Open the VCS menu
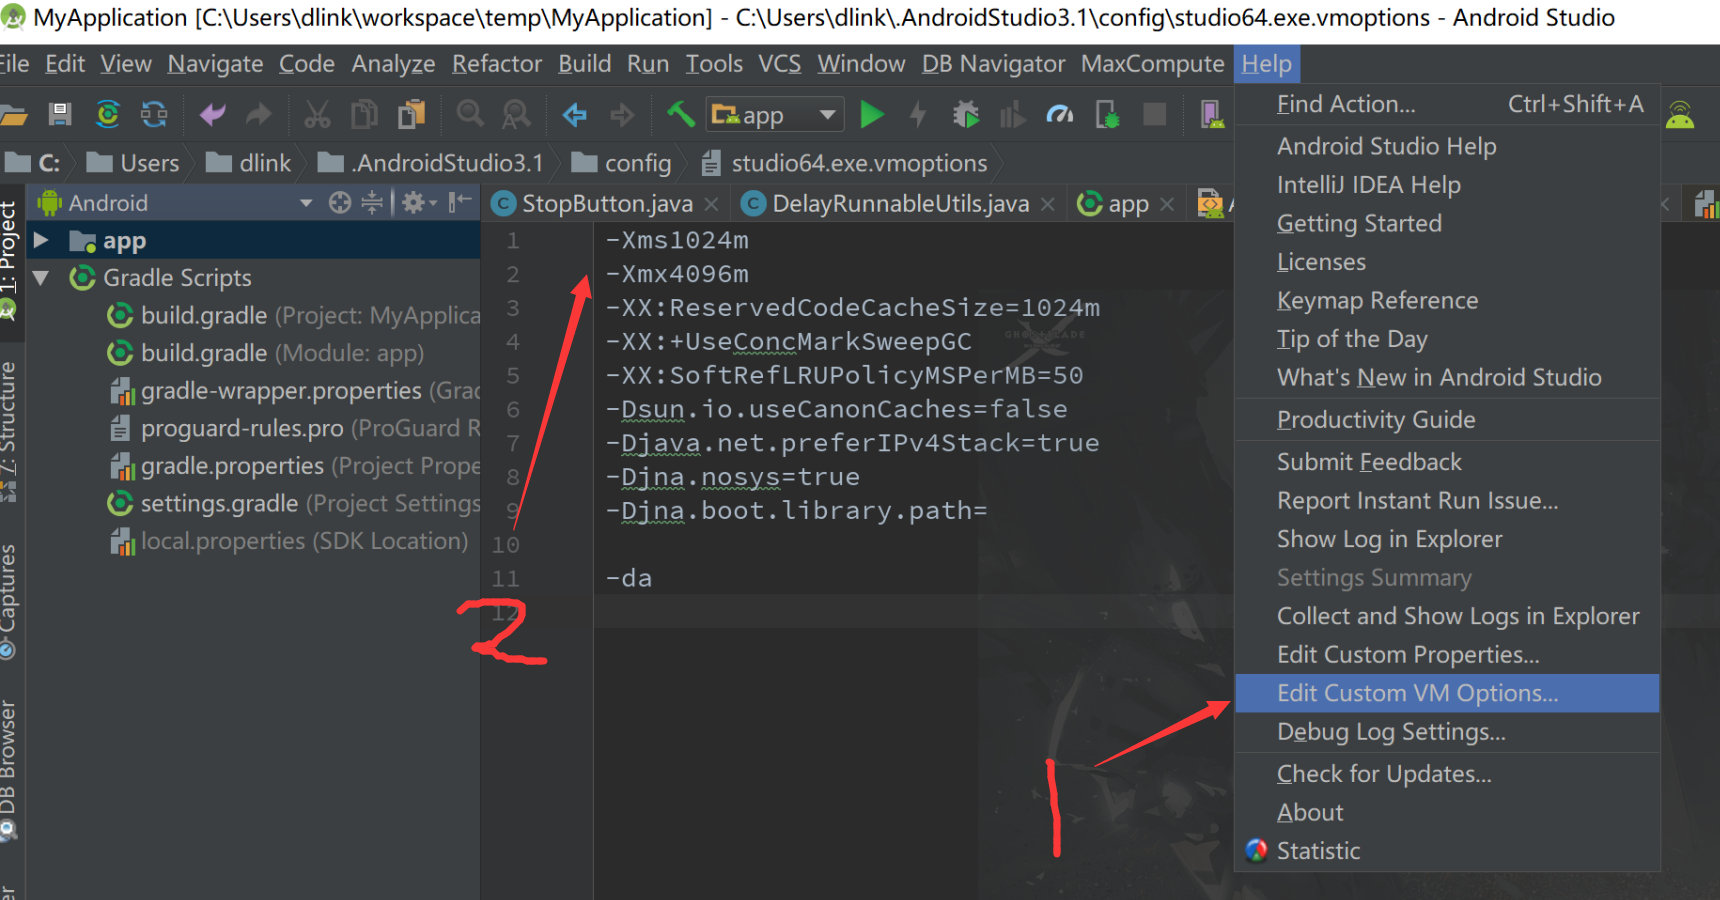 click(779, 64)
